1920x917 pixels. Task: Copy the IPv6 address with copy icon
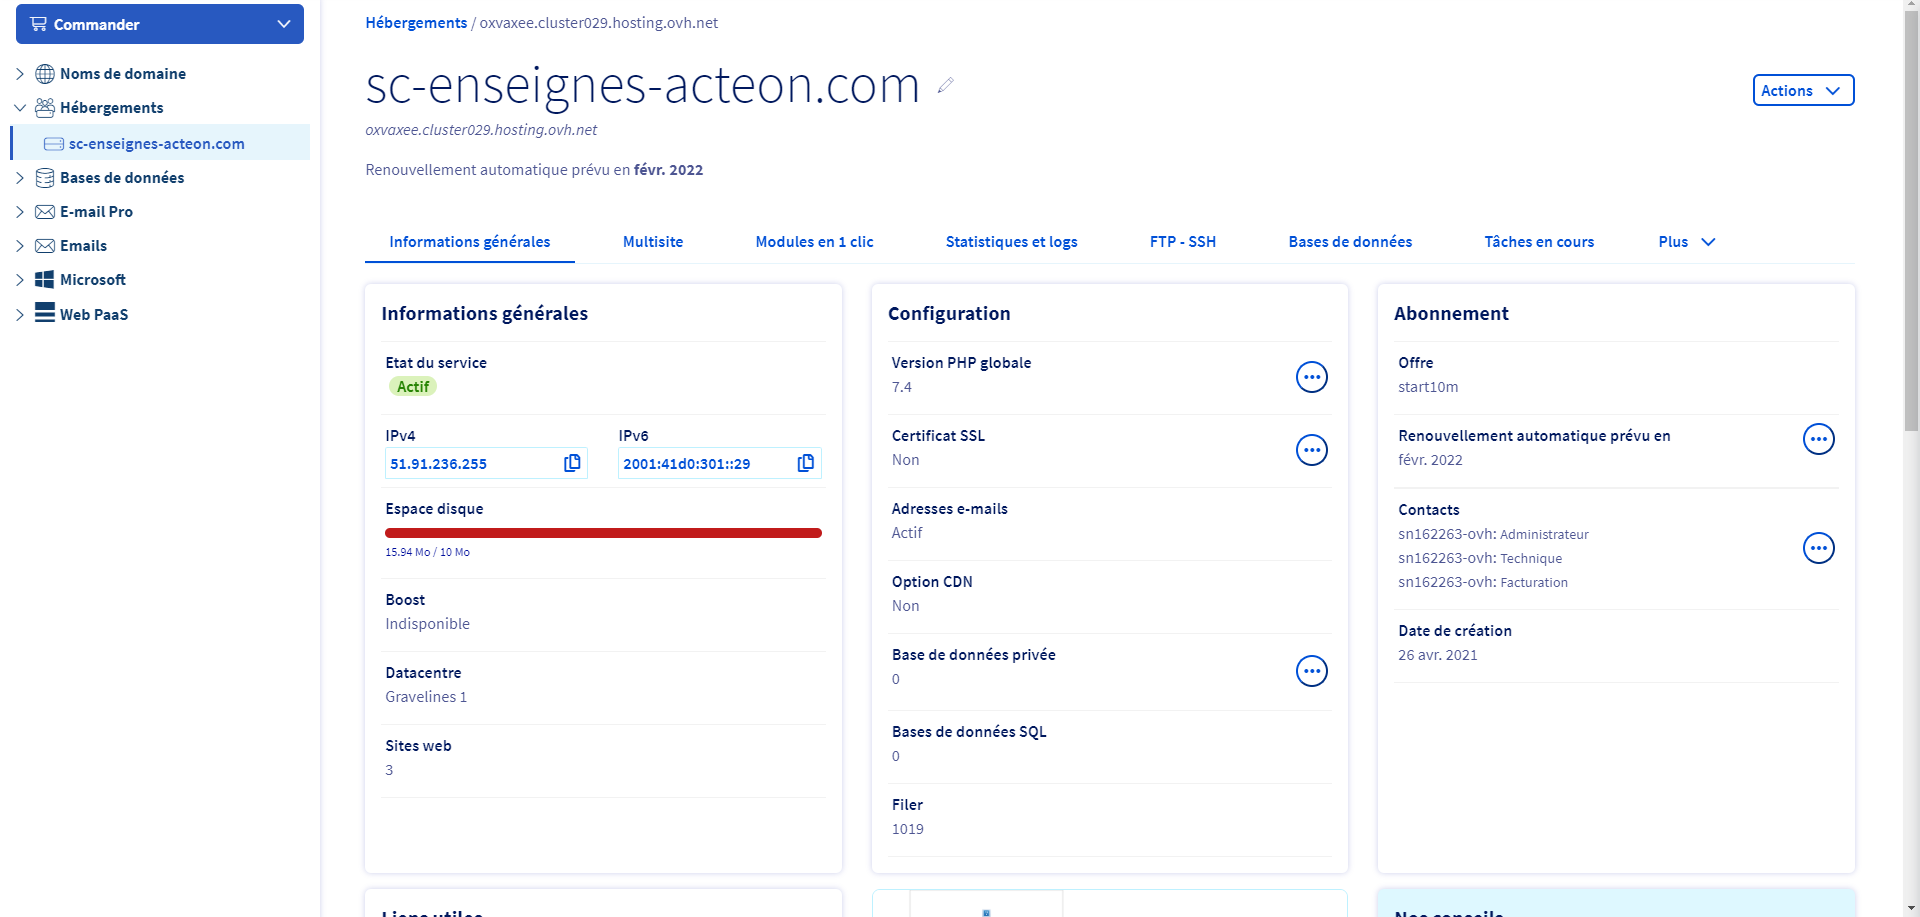tap(805, 463)
